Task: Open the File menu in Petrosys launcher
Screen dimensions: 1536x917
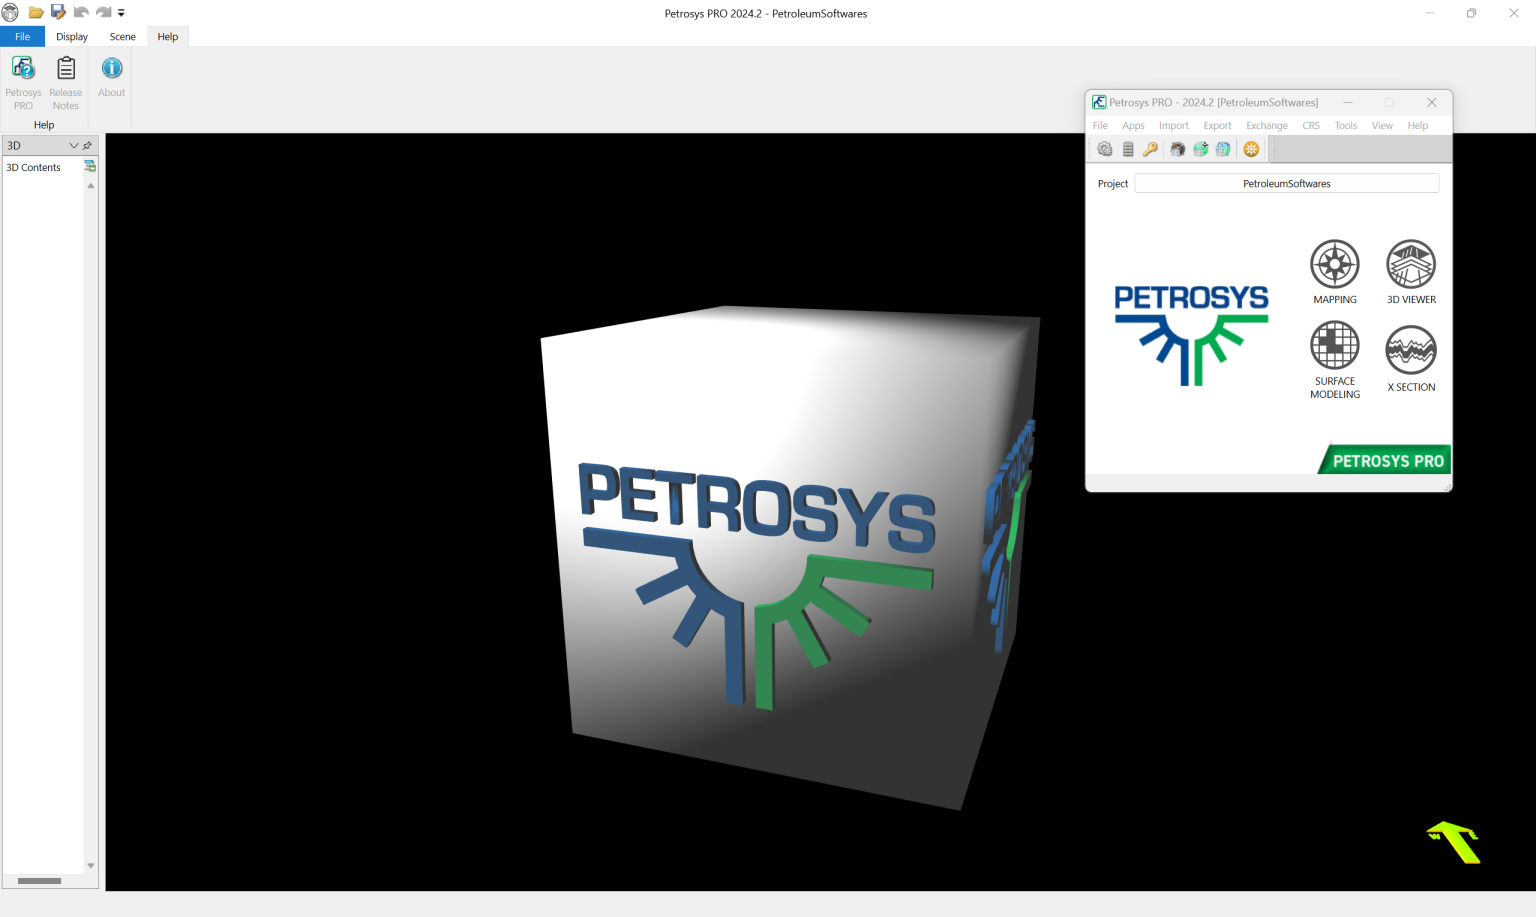Action: (x=1100, y=126)
